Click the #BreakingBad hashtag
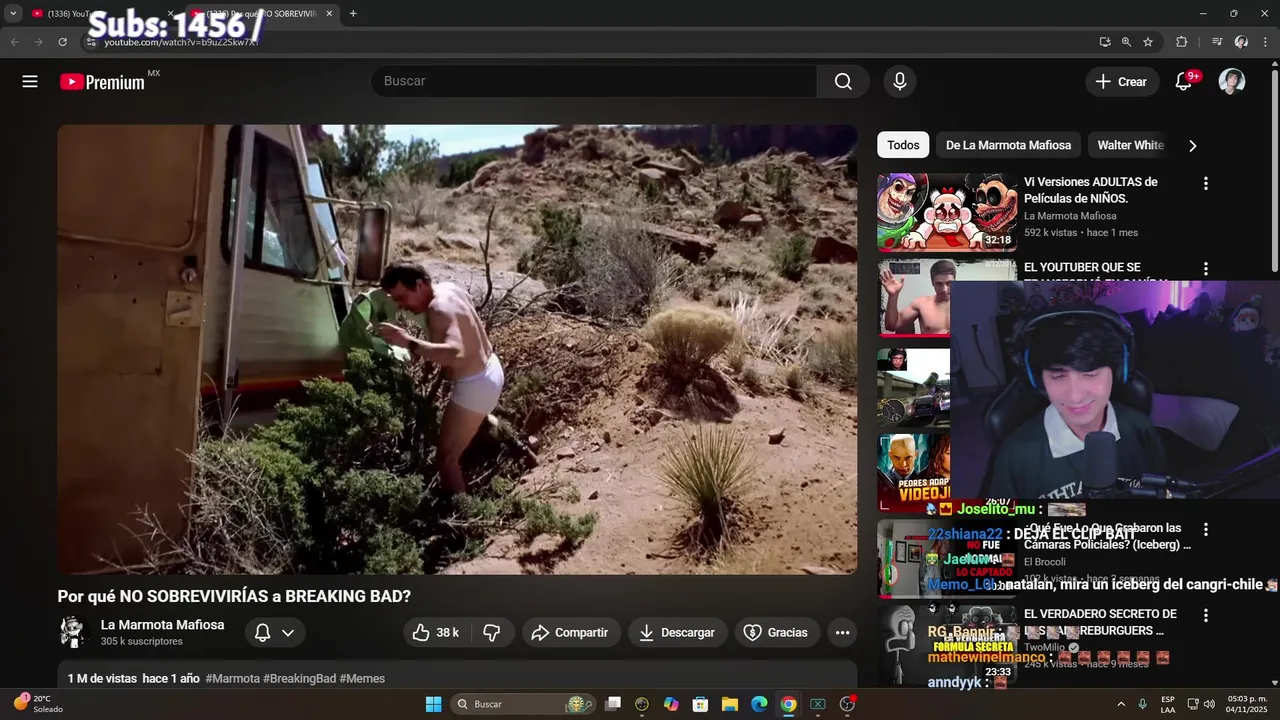 click(x=299, y=679)
